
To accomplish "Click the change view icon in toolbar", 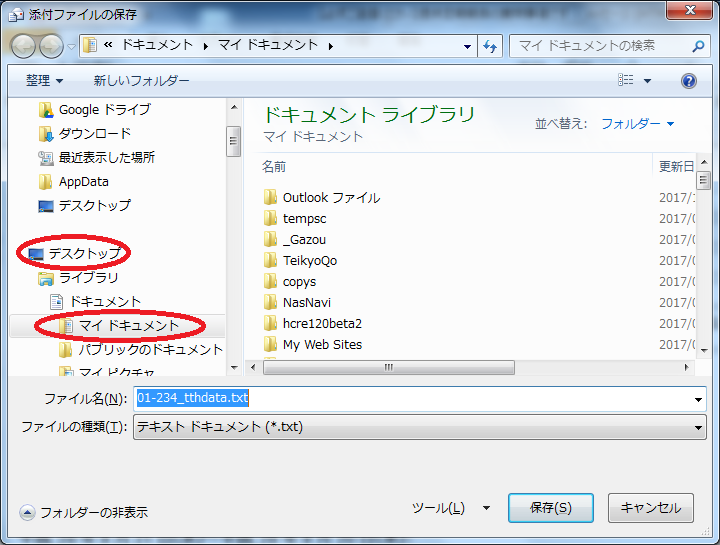I will [626, 81].
